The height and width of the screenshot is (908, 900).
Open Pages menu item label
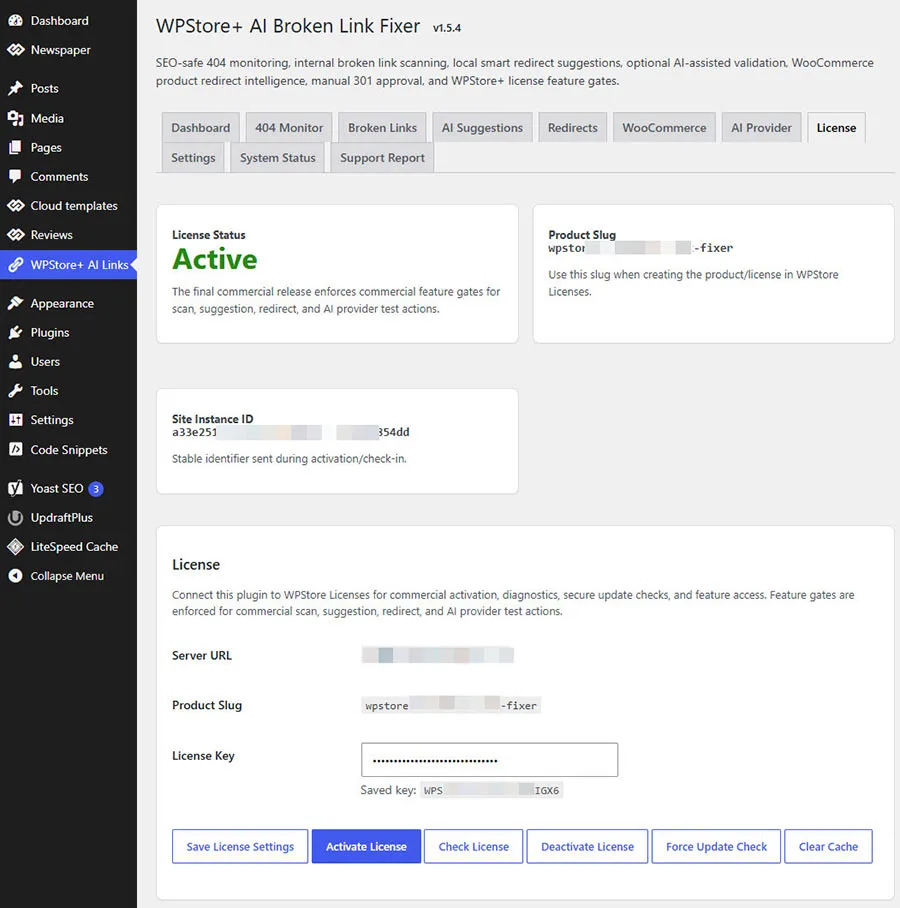tap(46, 148)
